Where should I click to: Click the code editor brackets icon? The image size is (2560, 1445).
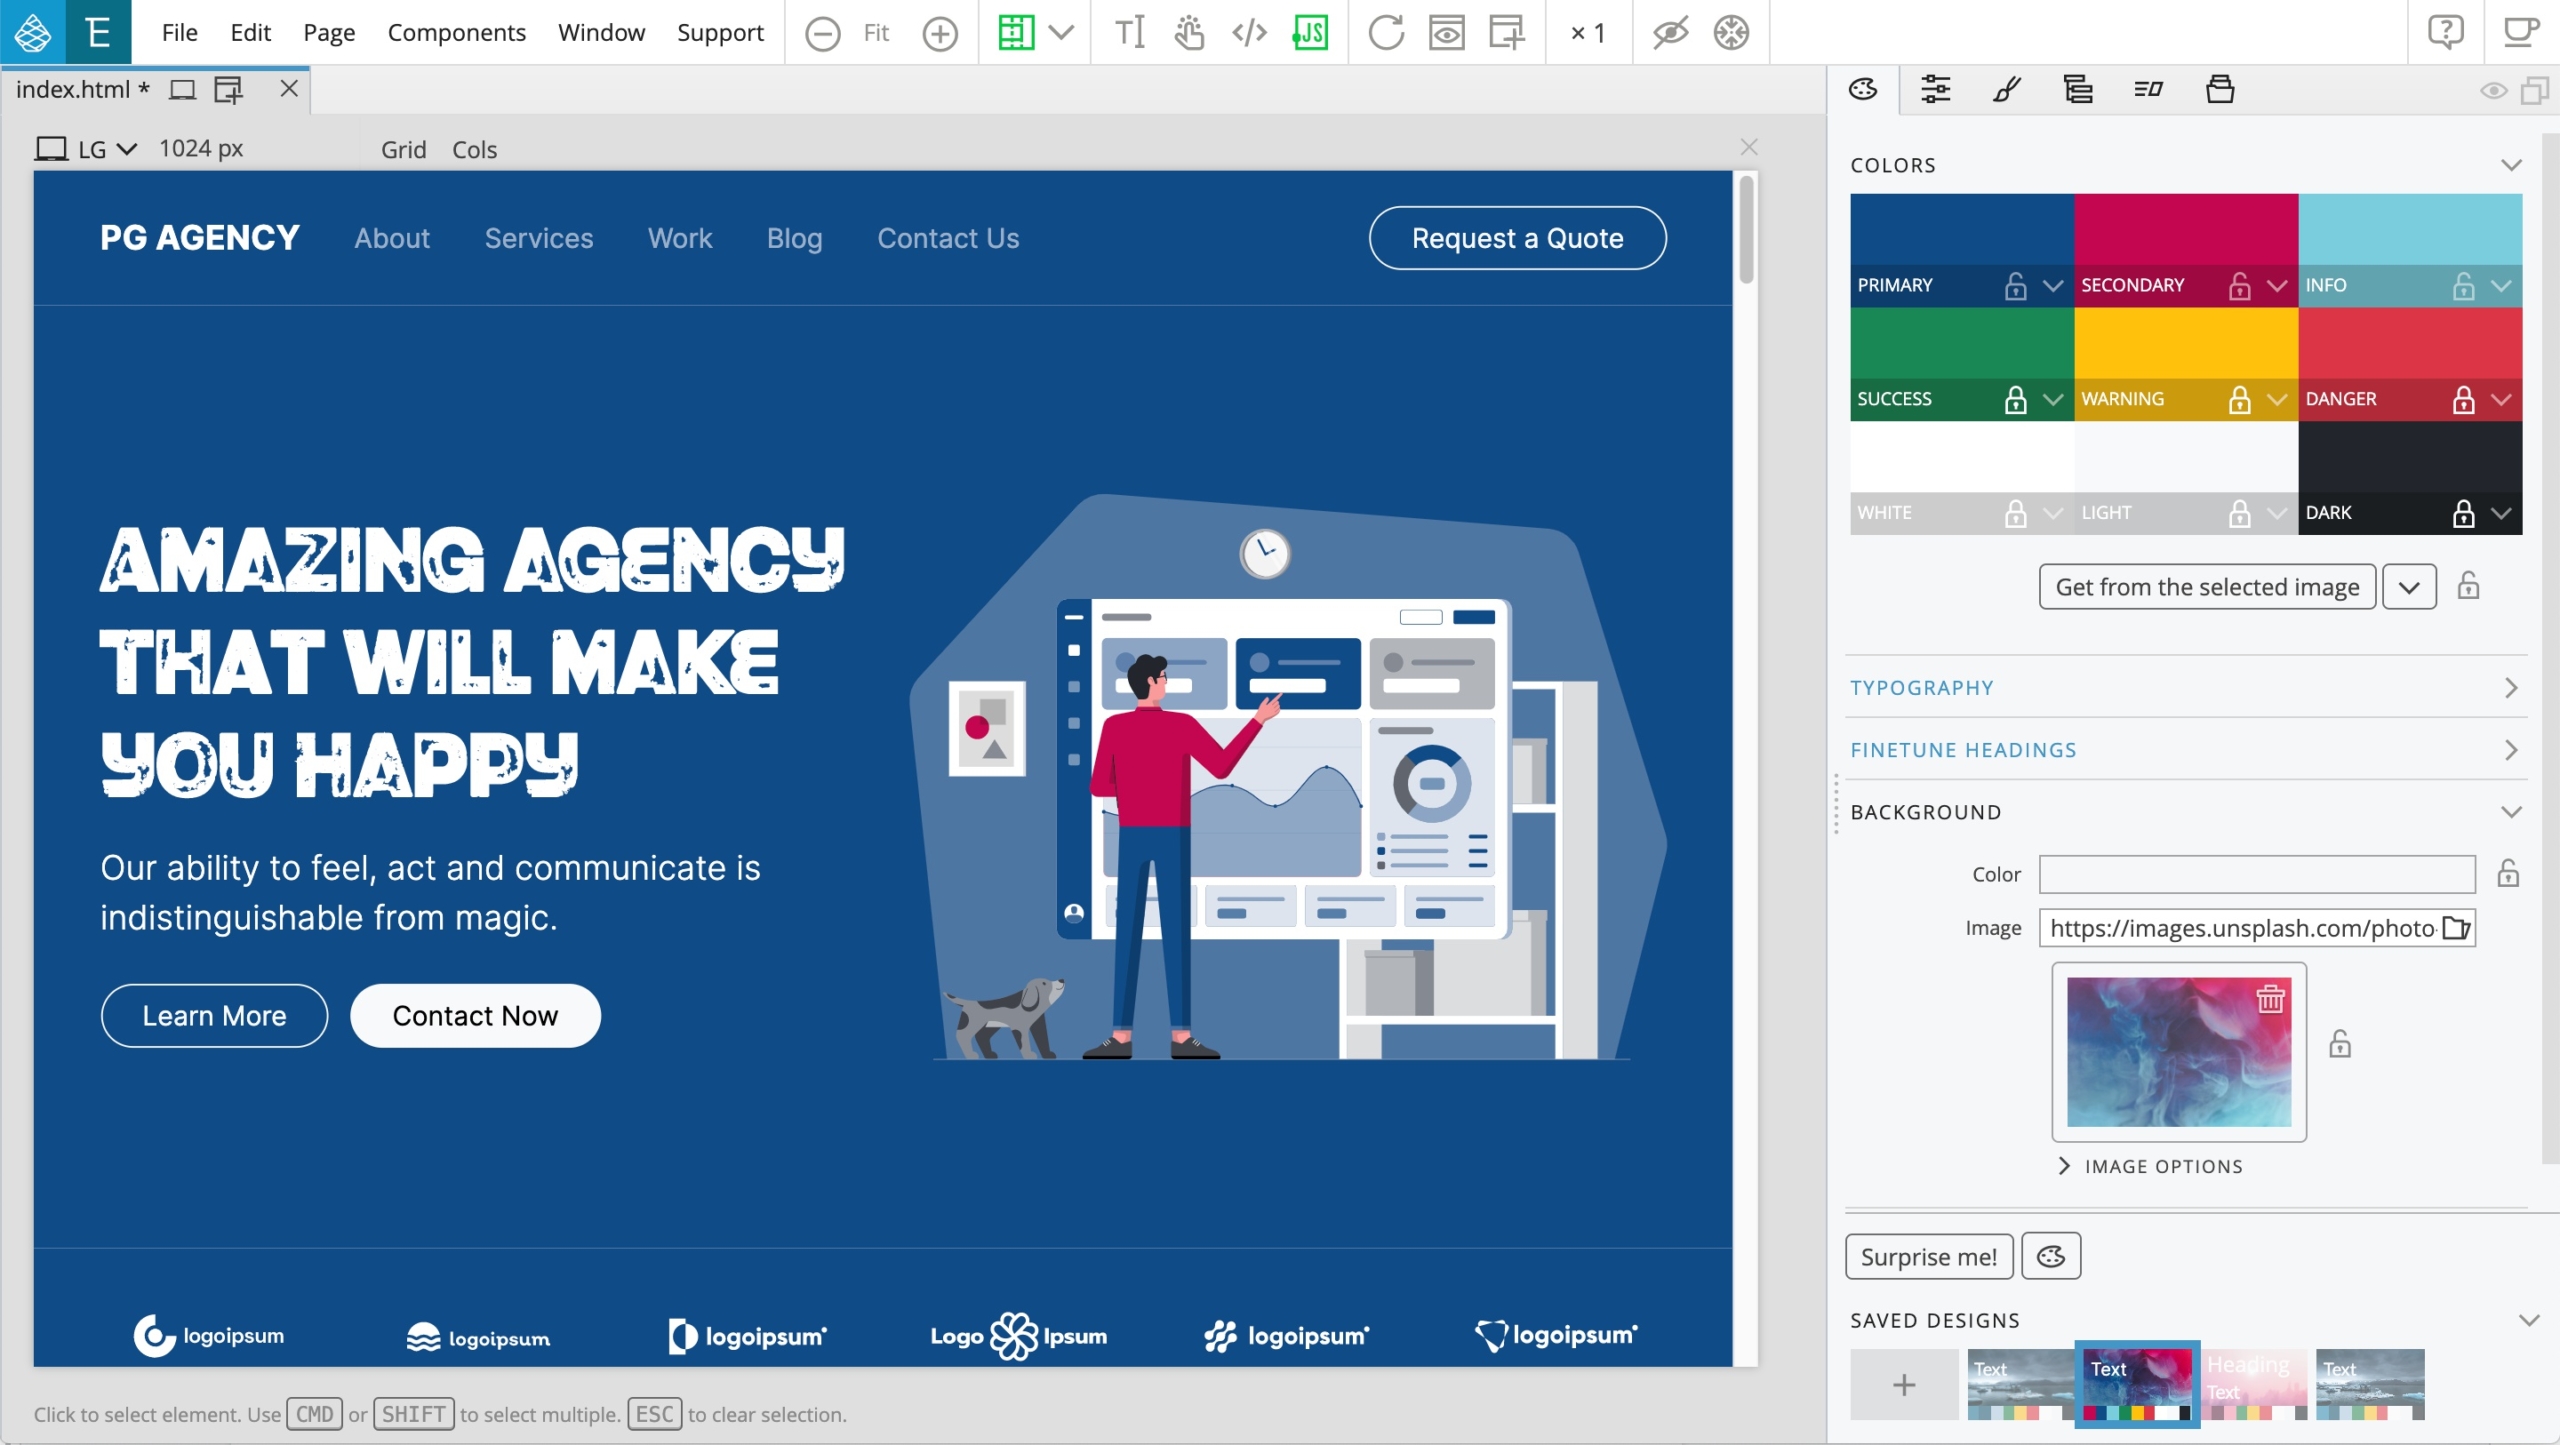click(x=1249, y=33)
